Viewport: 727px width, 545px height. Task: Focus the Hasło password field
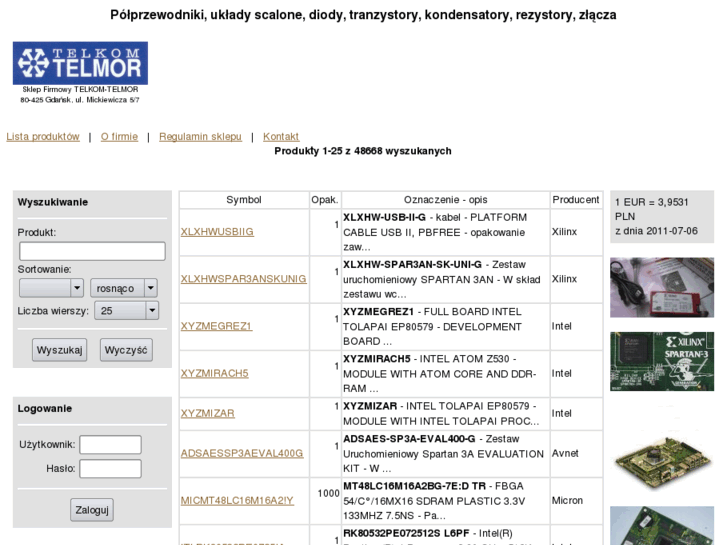[x=110, y=468]
